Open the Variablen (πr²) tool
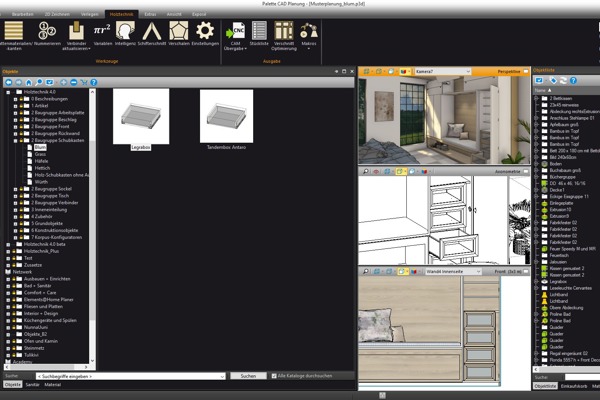Viewport: 600px width, 400px height. point(102,31)
